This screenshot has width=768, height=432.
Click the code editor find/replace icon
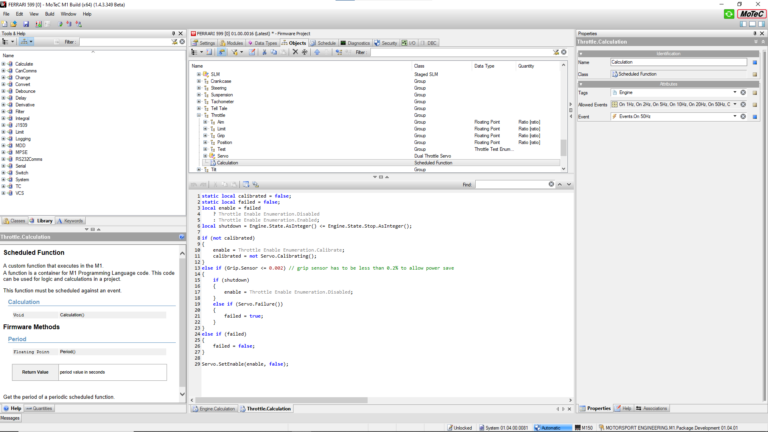click(x=255, y=184)
